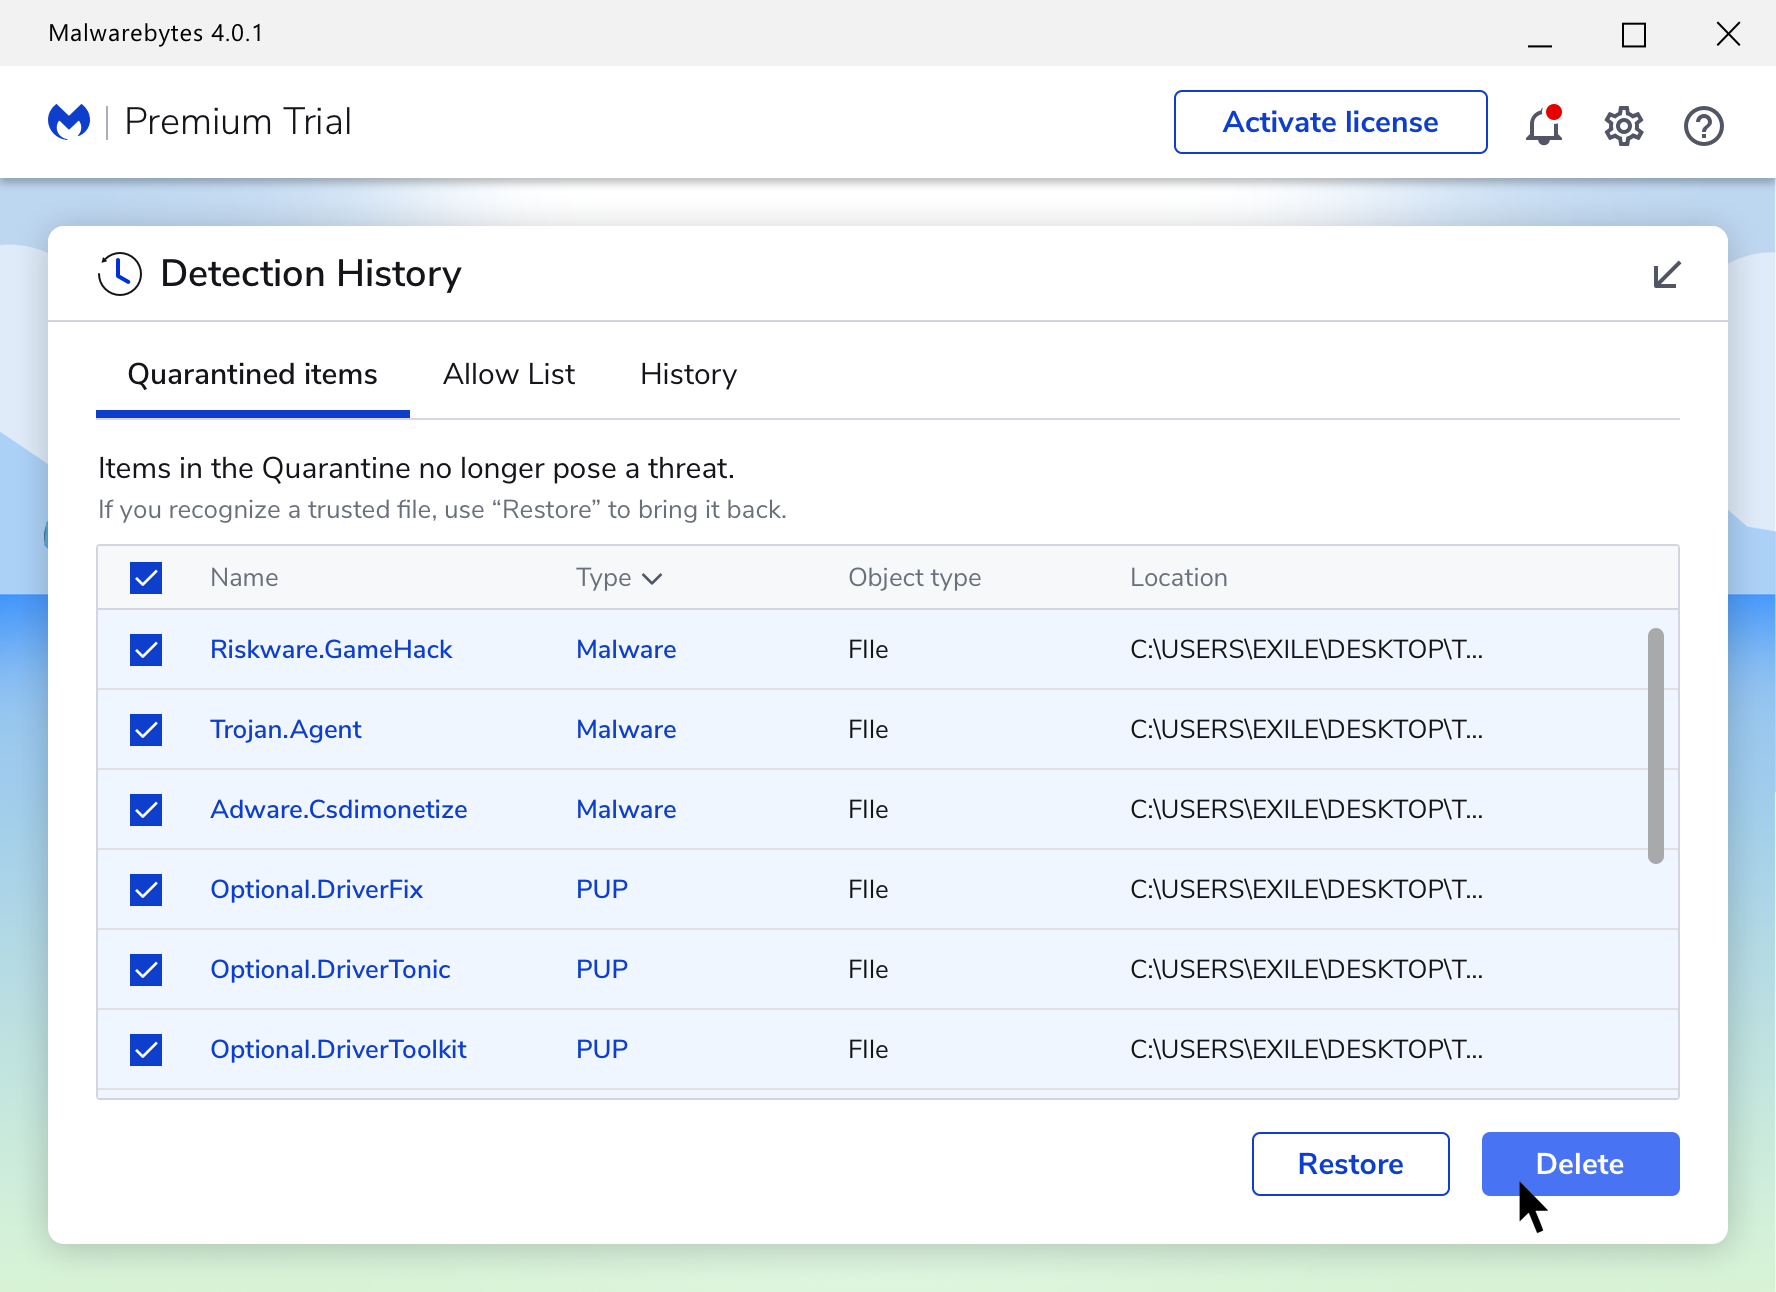Toggle the select-all header checkbox
This screenshot has width=1776, height=1292.
coord(146,578)
